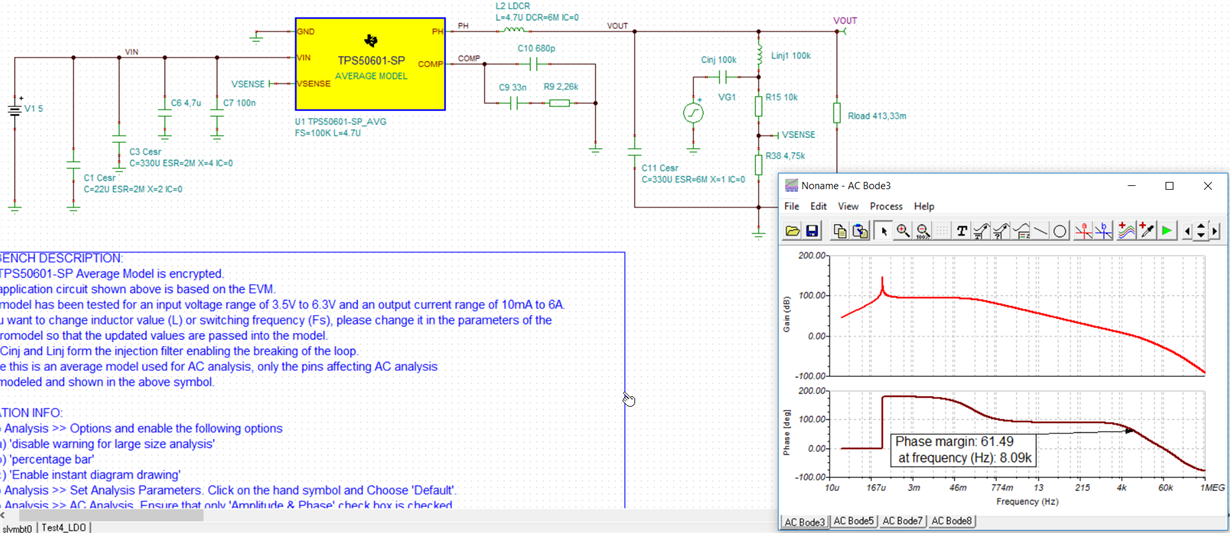Image resolution: width=1230 pixels, height=533 pixels.
Task: Switch to the AC Bode3 tab
Action: [x=805, y=521]
